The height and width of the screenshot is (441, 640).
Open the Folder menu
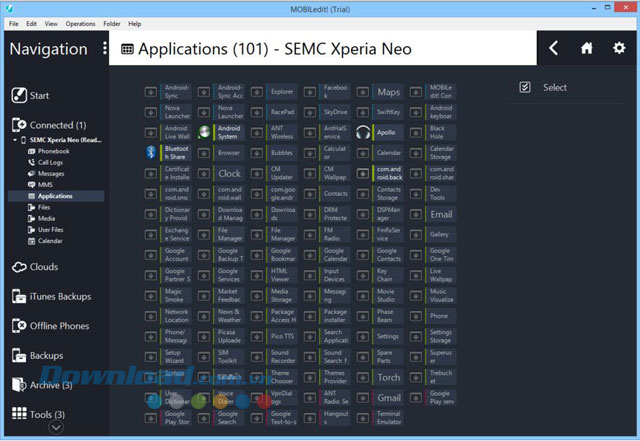pos(112,22)
